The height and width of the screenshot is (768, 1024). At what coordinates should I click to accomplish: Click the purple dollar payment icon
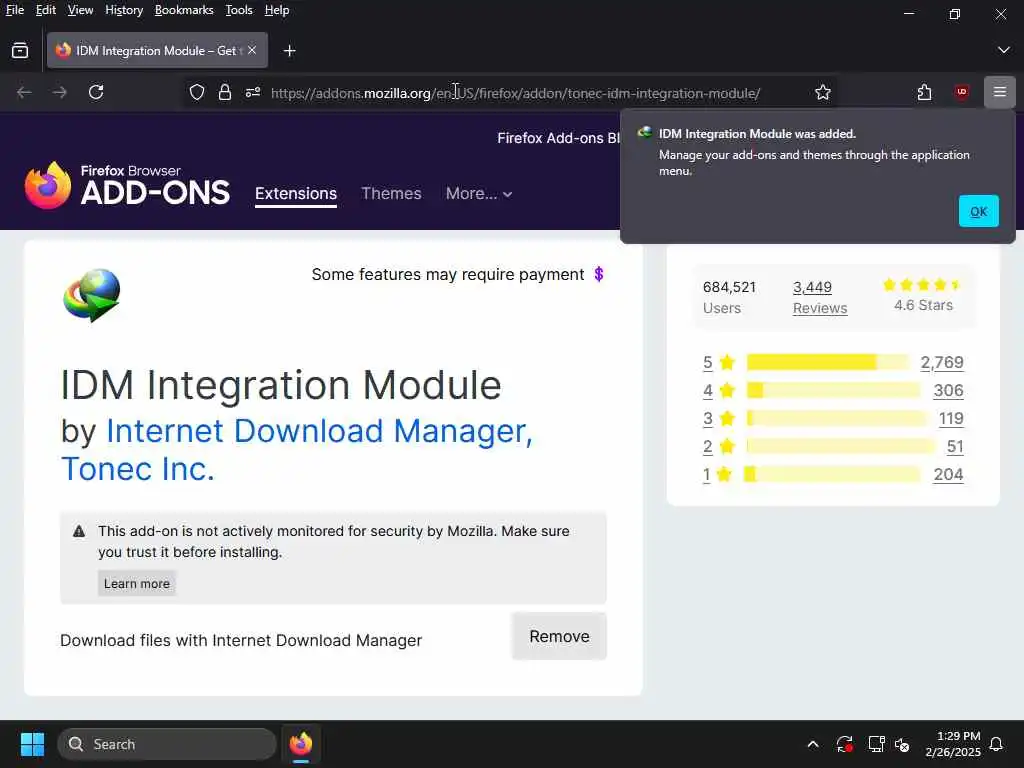[598, 274]
